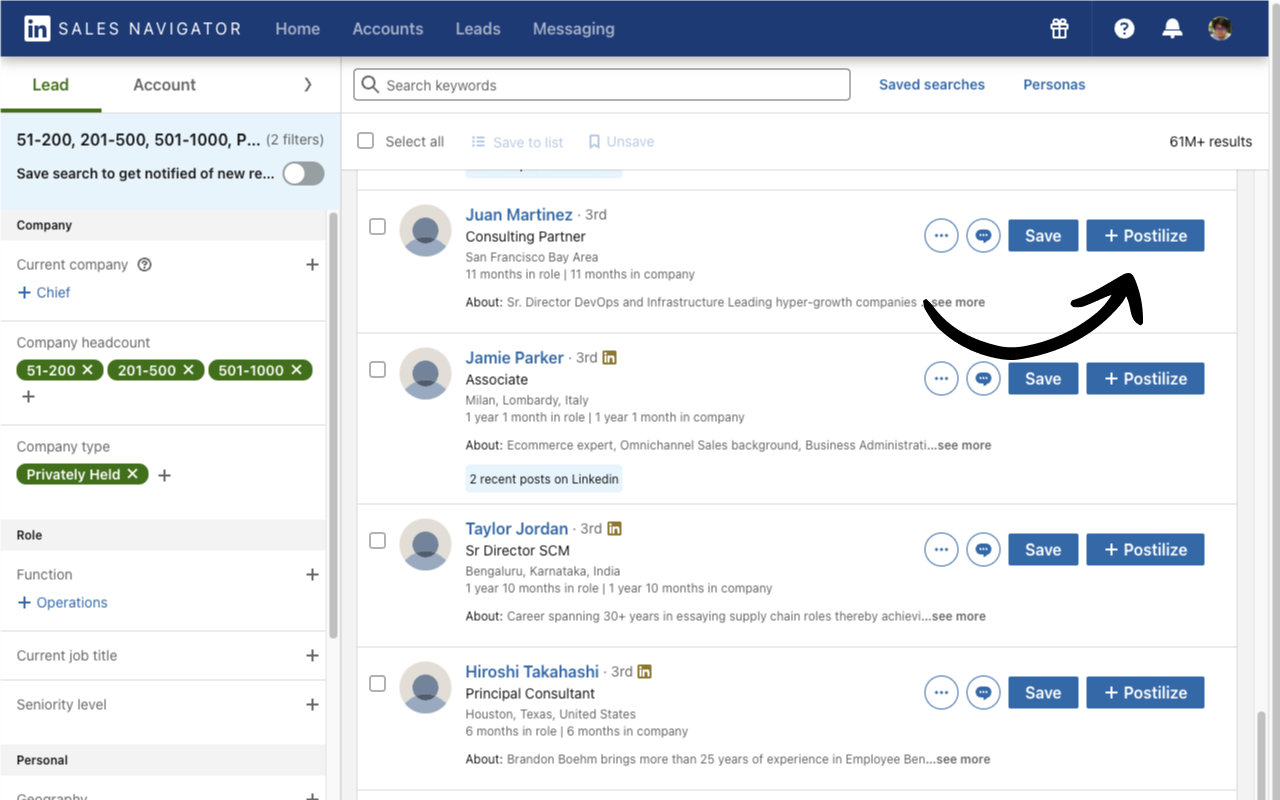Postilize Juan Martinez
1280x800 pixels.
(1145, 236)
